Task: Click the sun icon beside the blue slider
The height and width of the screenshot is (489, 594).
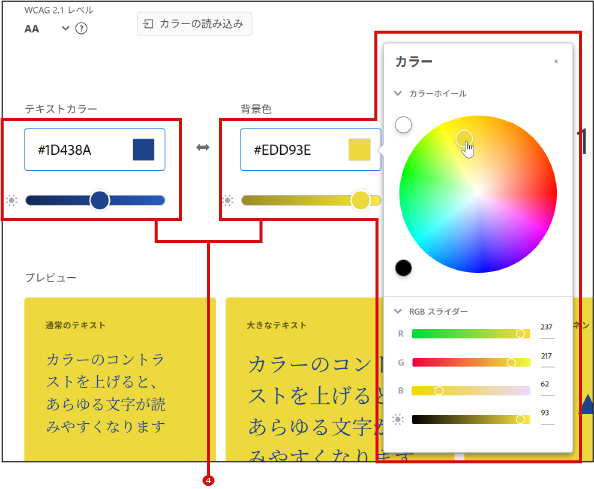Action: click(x=12, y=200)
